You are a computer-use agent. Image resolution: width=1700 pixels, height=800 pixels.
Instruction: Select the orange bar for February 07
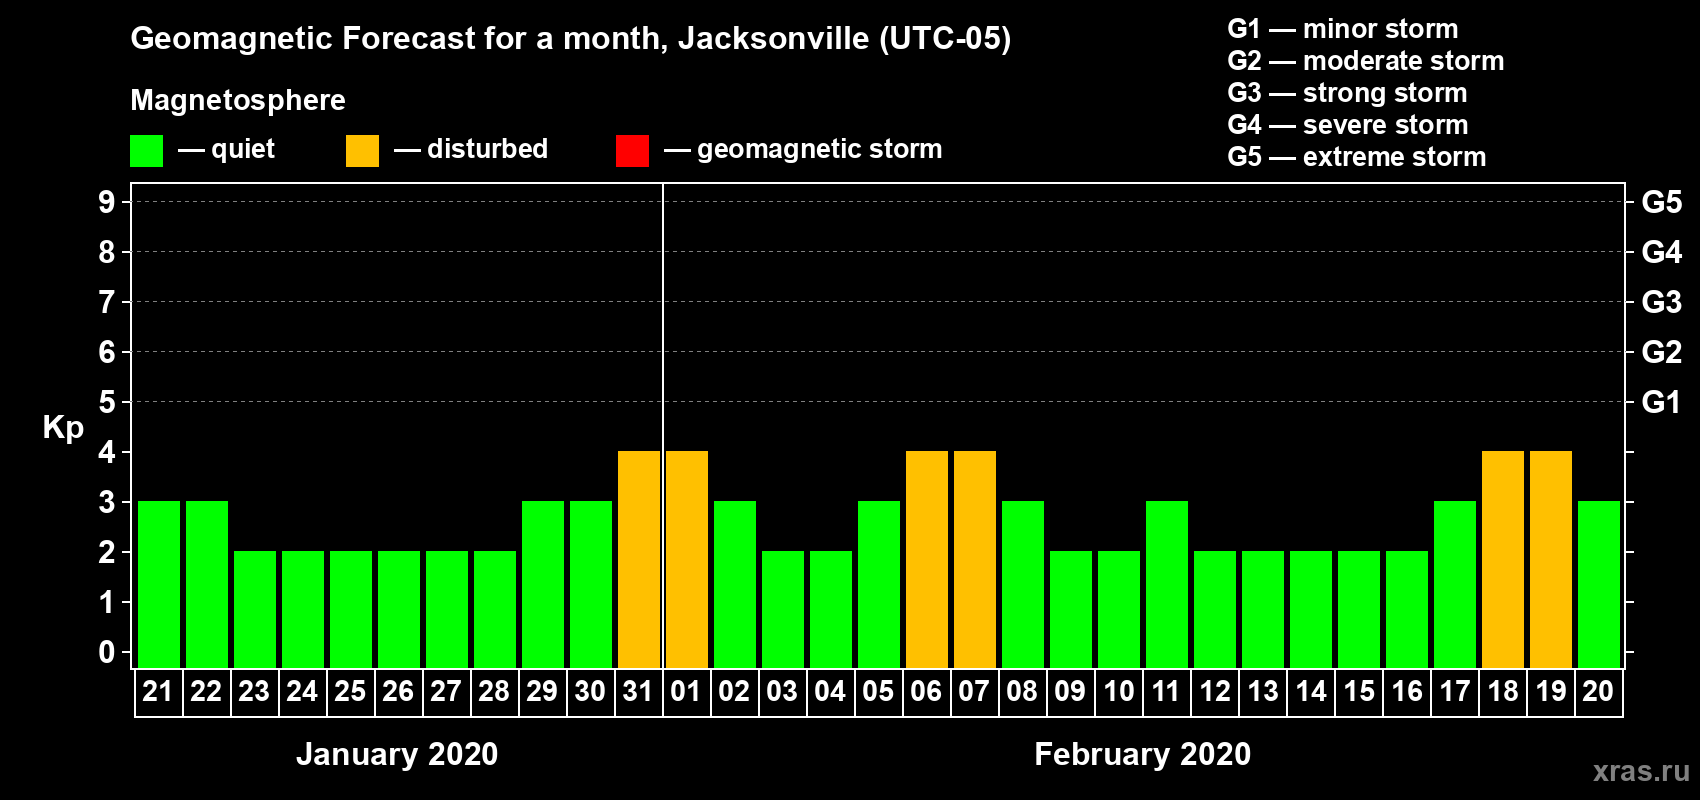click(x=975, y=560)
